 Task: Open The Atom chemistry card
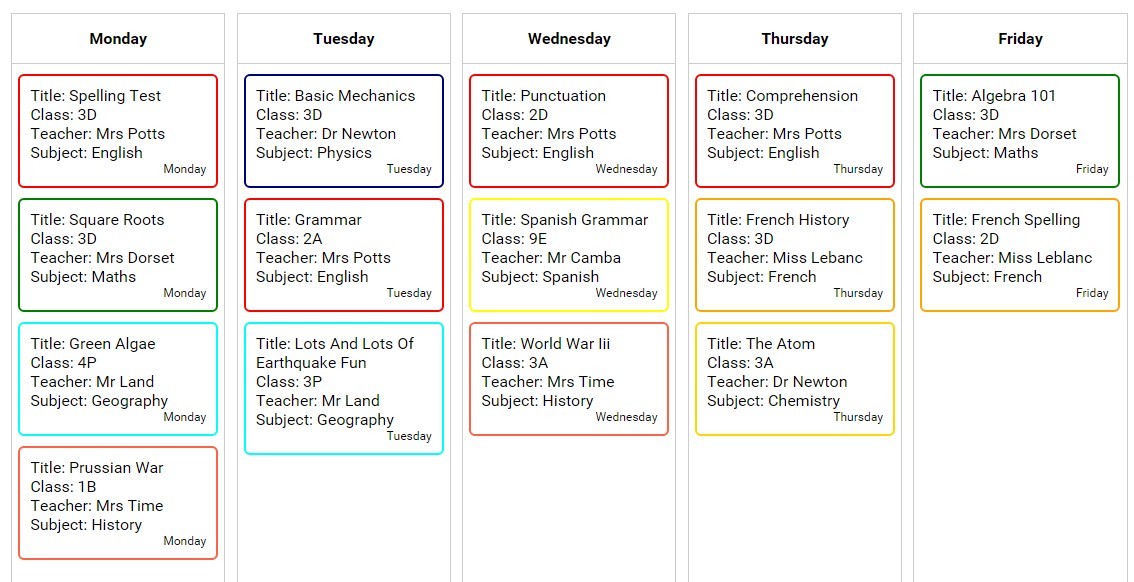click(x=794, y=379)
